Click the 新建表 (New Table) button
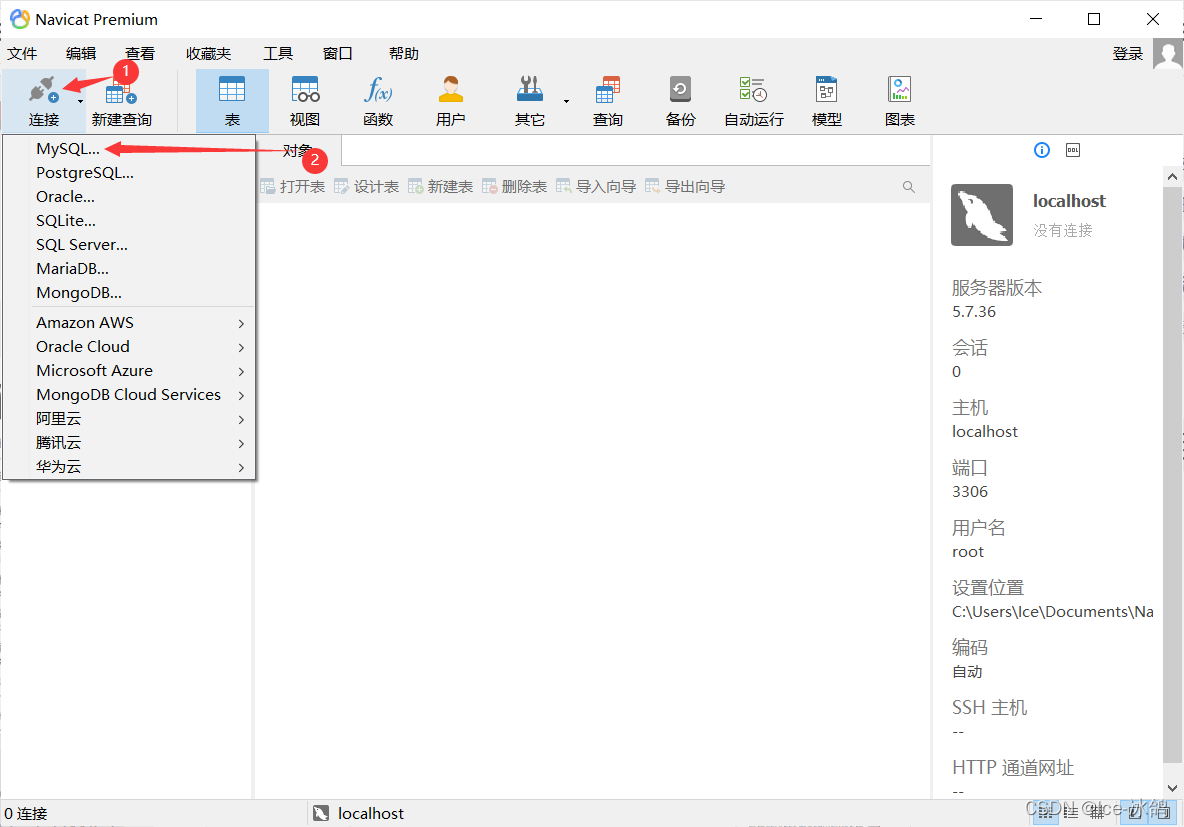The width and height of the screenshot is (1184, 827). pos(440,187)
